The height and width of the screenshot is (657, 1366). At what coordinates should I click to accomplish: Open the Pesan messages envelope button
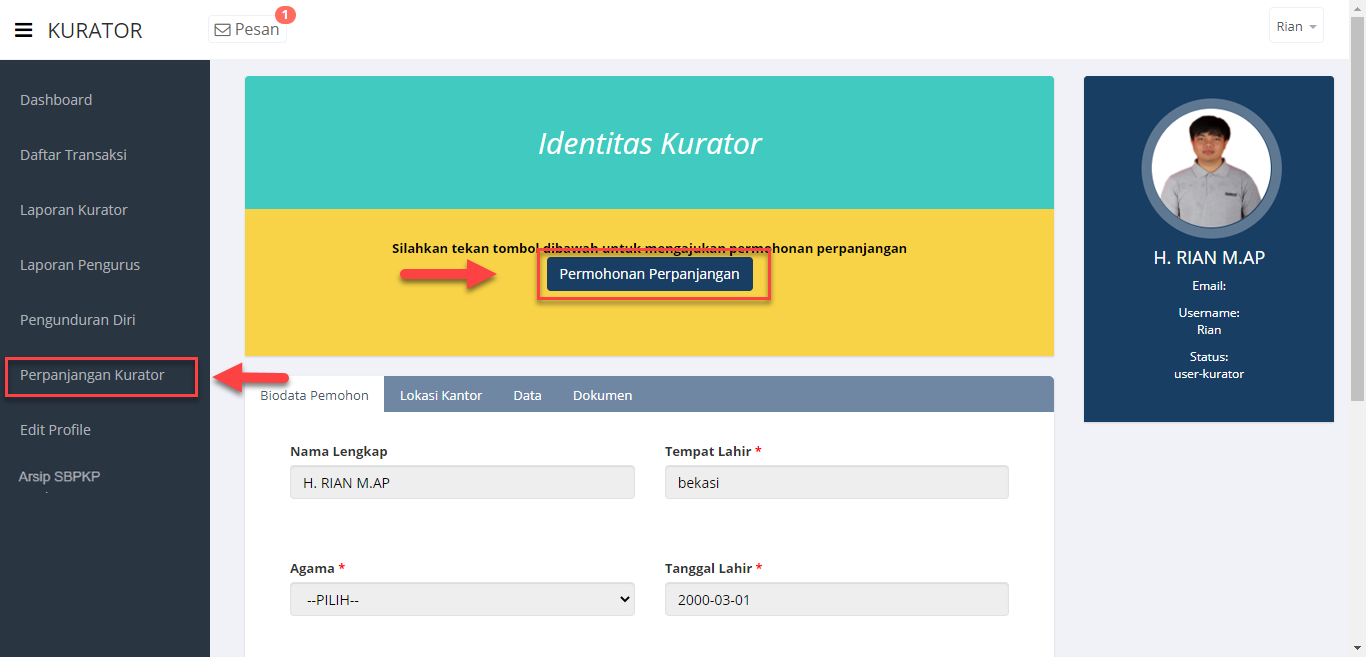pos(247,29)
